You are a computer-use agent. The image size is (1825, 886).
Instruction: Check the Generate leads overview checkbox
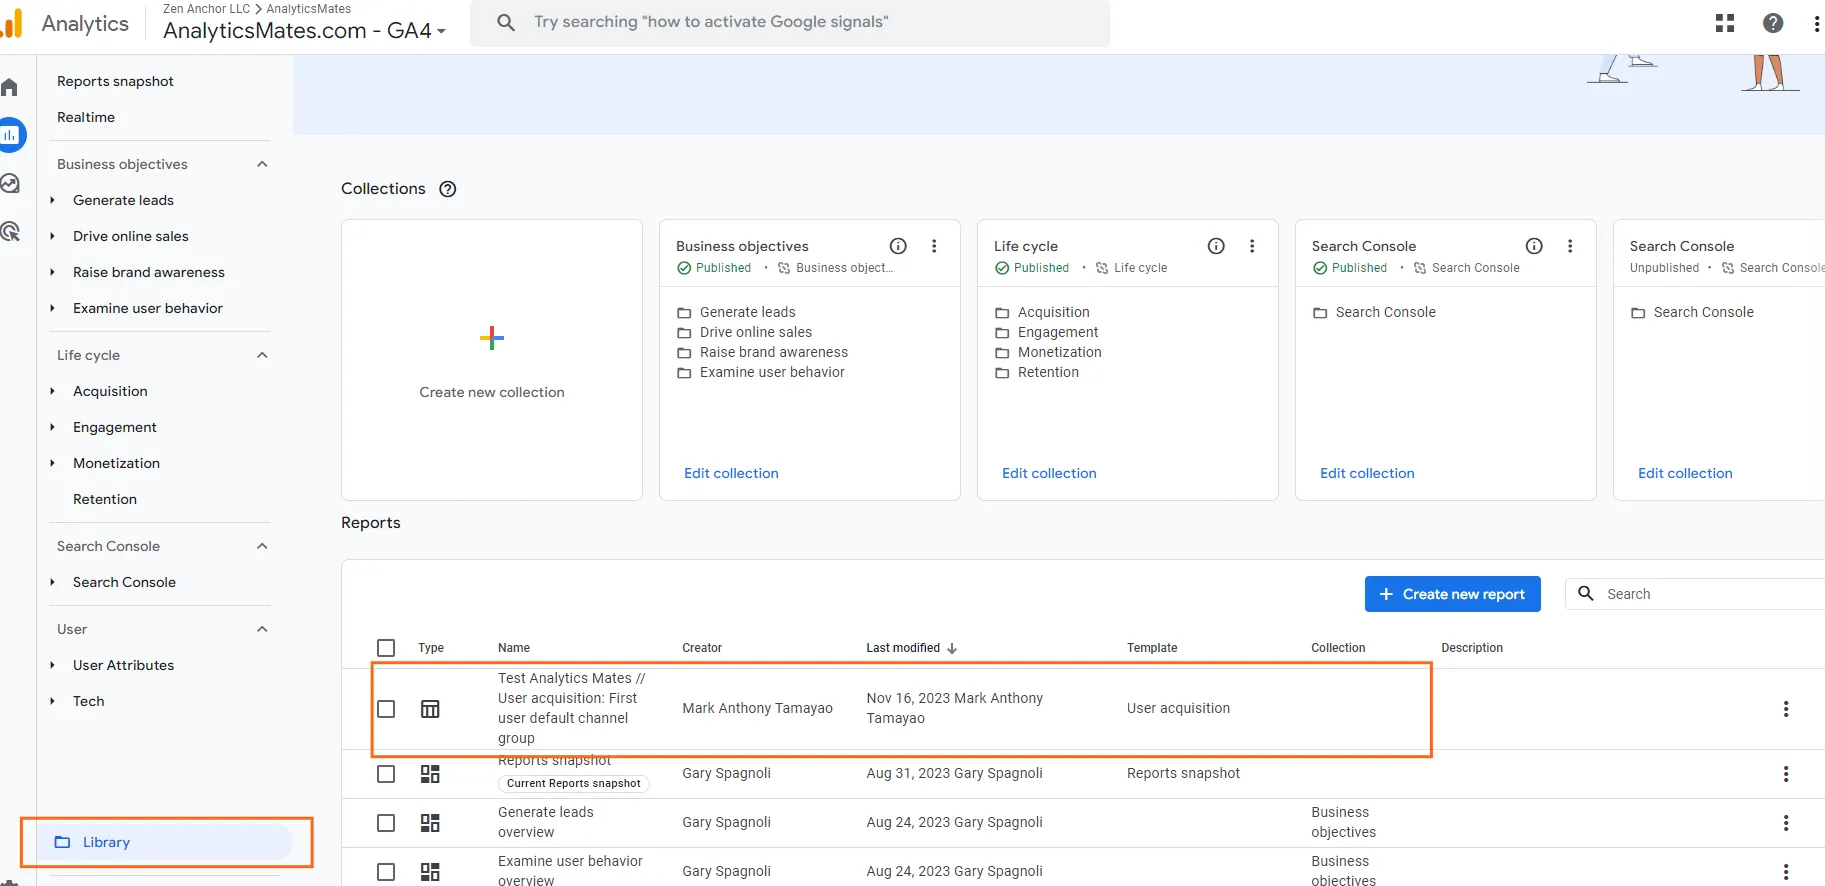click(x=386, y=823)
